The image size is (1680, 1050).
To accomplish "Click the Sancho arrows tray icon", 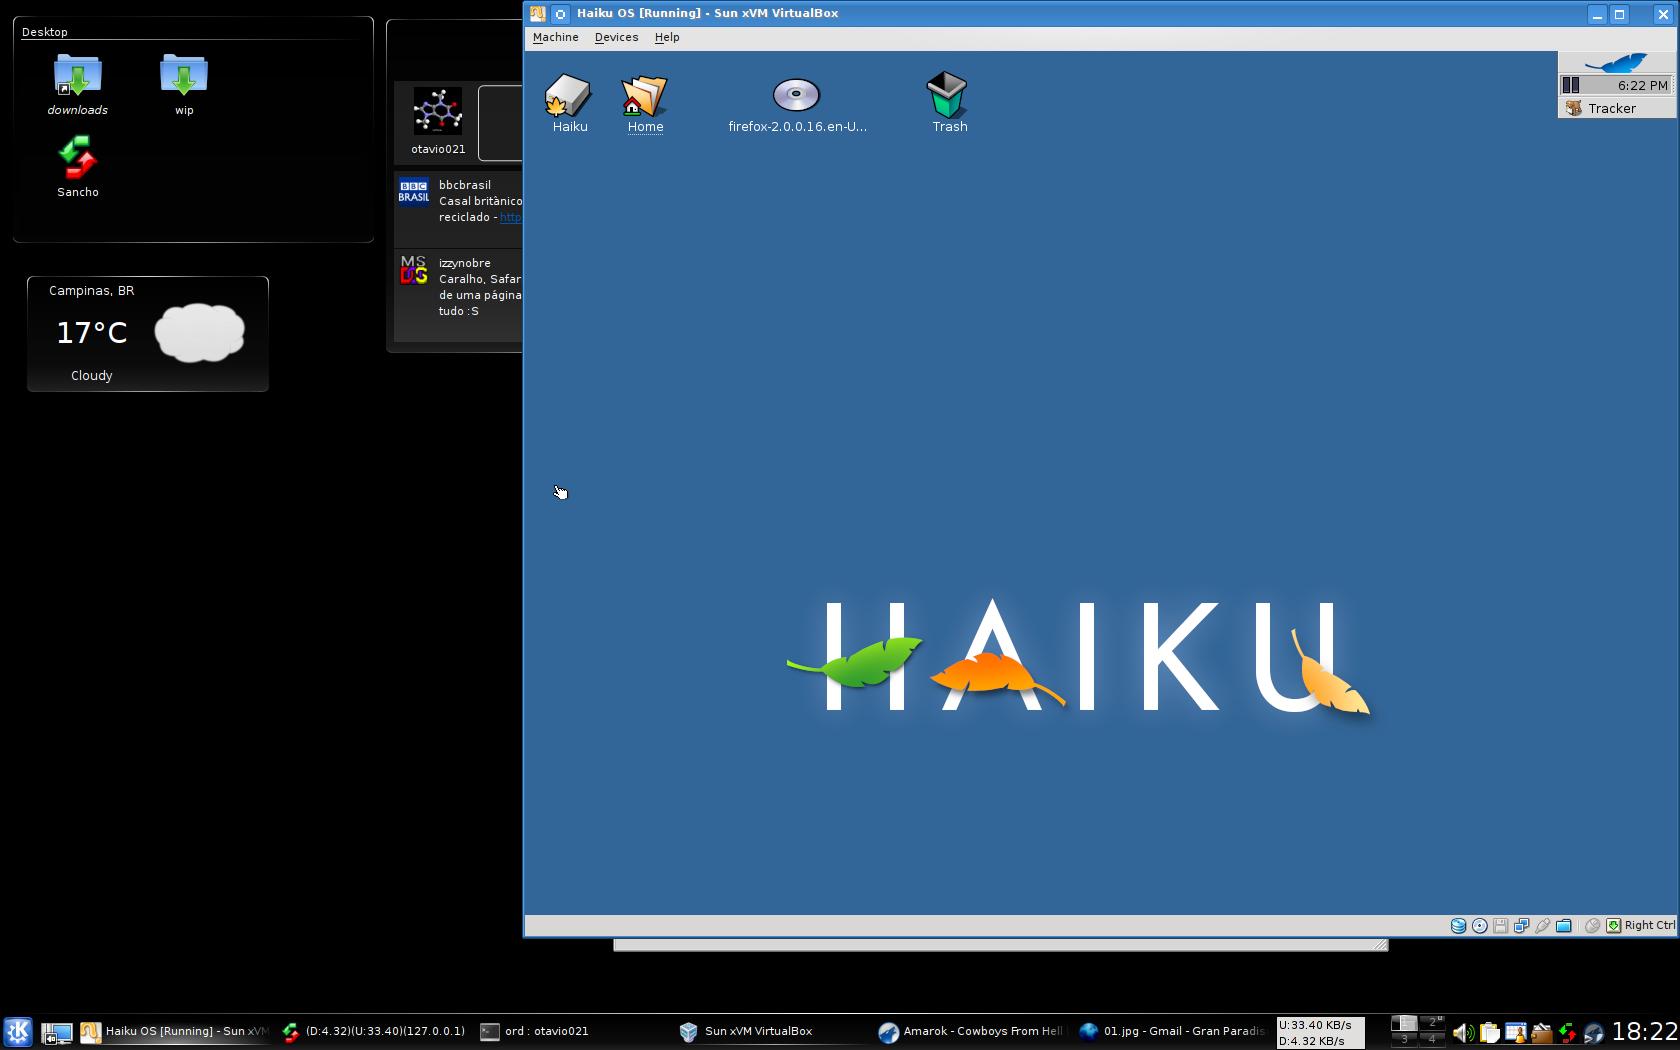I will coord(1567,1033).
